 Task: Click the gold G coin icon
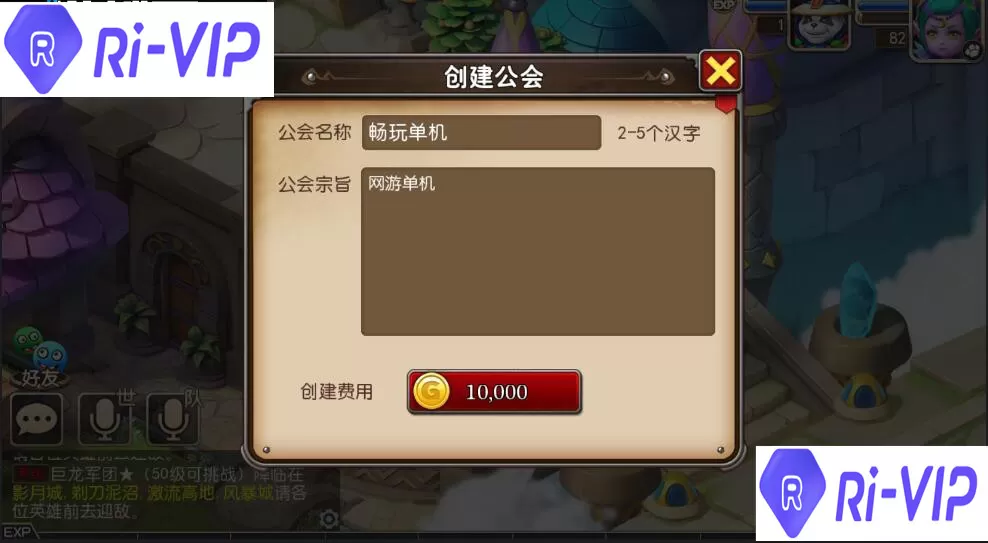[431, 391]
